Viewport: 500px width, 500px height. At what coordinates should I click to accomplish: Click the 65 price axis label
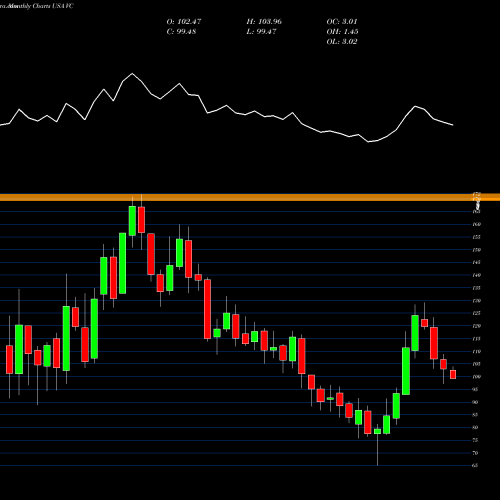coord(475,466)
